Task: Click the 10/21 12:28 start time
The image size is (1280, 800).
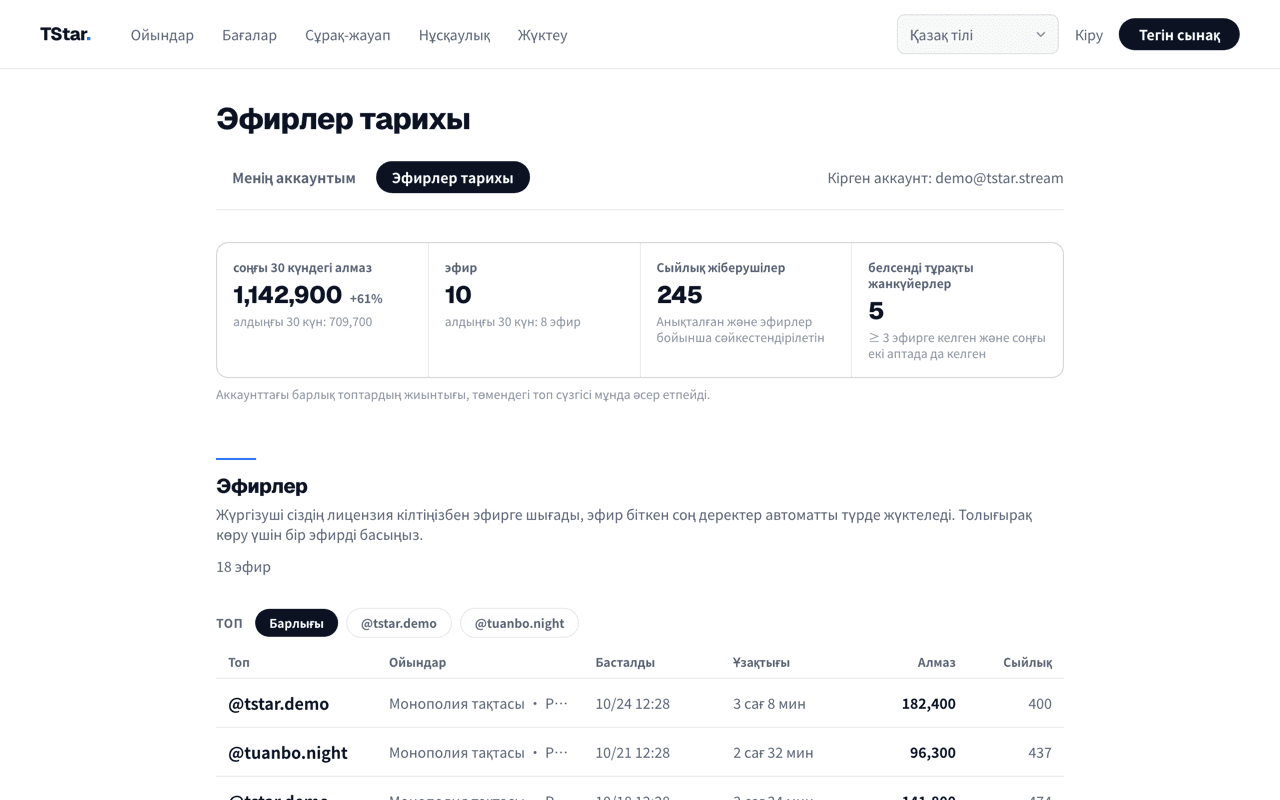Action: [632, 752]
